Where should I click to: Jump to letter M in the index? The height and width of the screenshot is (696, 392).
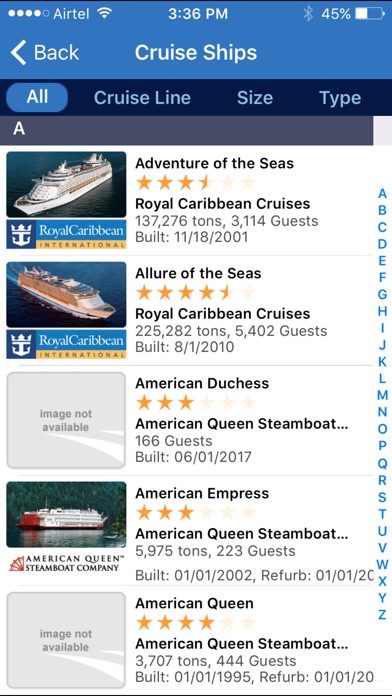[x=382, y=395]
